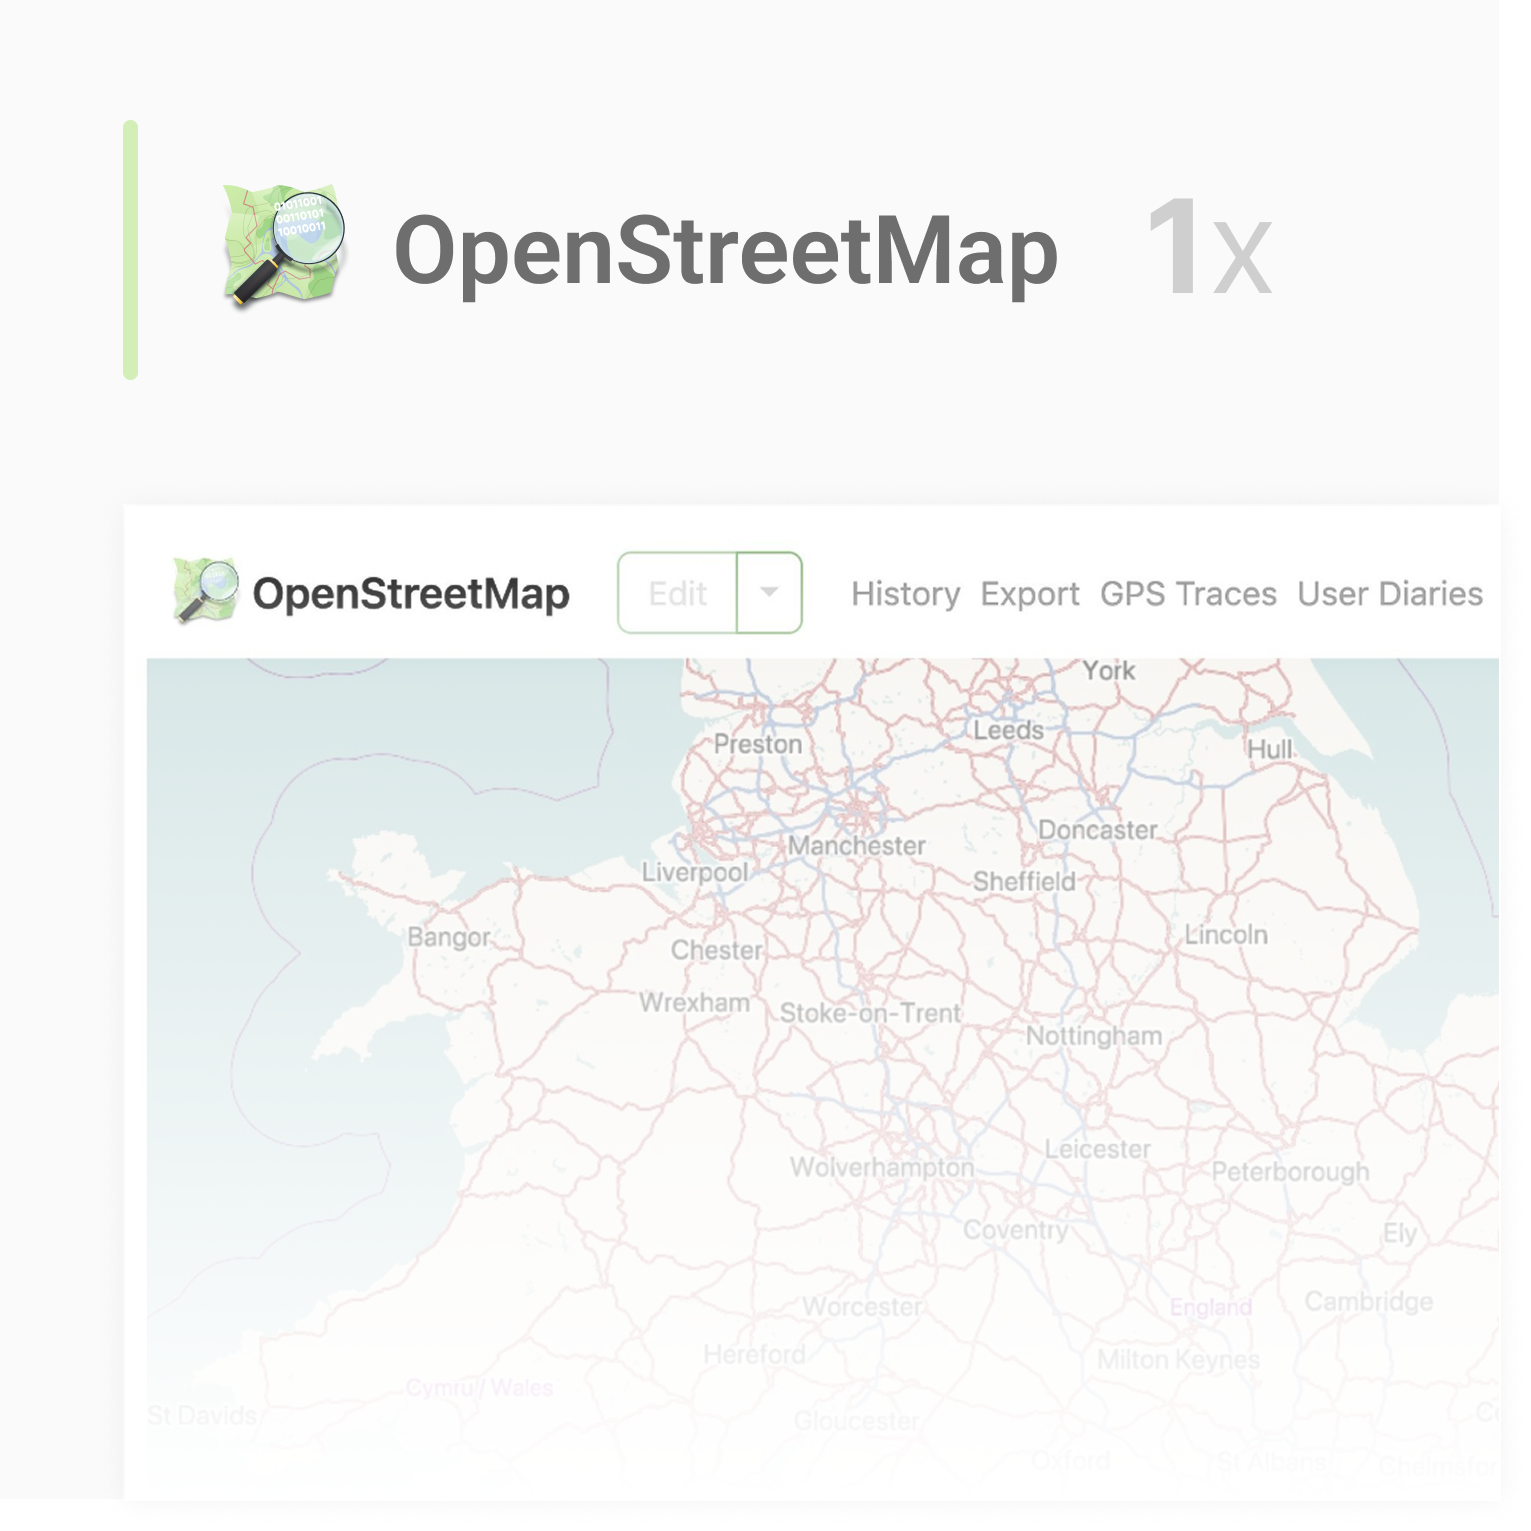Click the Leeds label on the map
Image resolution: width=1531 pixels, height=1531 pixels.
point(1009,731)
